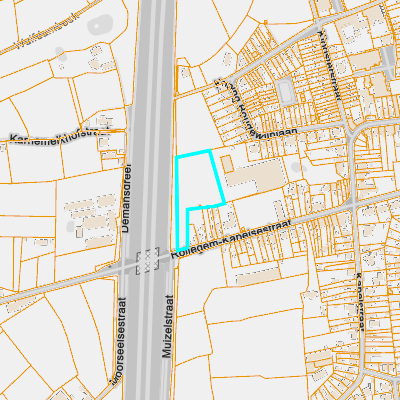Click the large building east of cyan parcel
Image resolution: width=400 pixels, height=400 pixels.
[x=256, y=175]
